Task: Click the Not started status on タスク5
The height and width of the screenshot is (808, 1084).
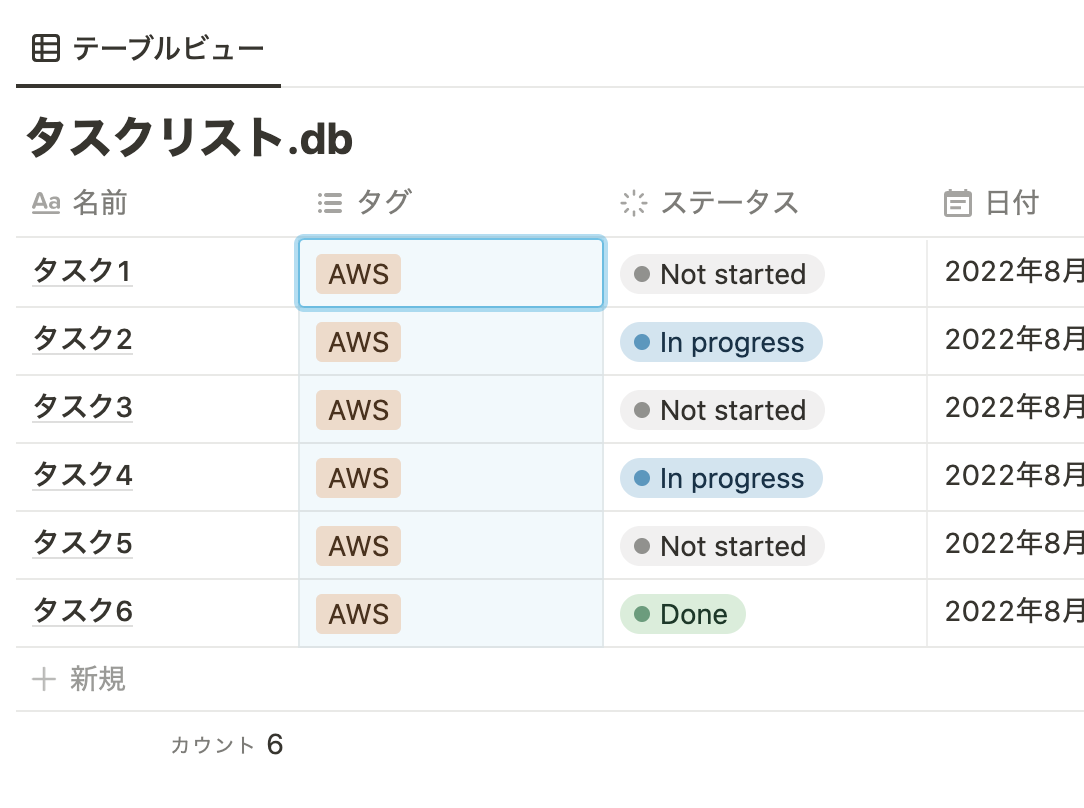Action: pyautogui.click(x=720, y=545)
